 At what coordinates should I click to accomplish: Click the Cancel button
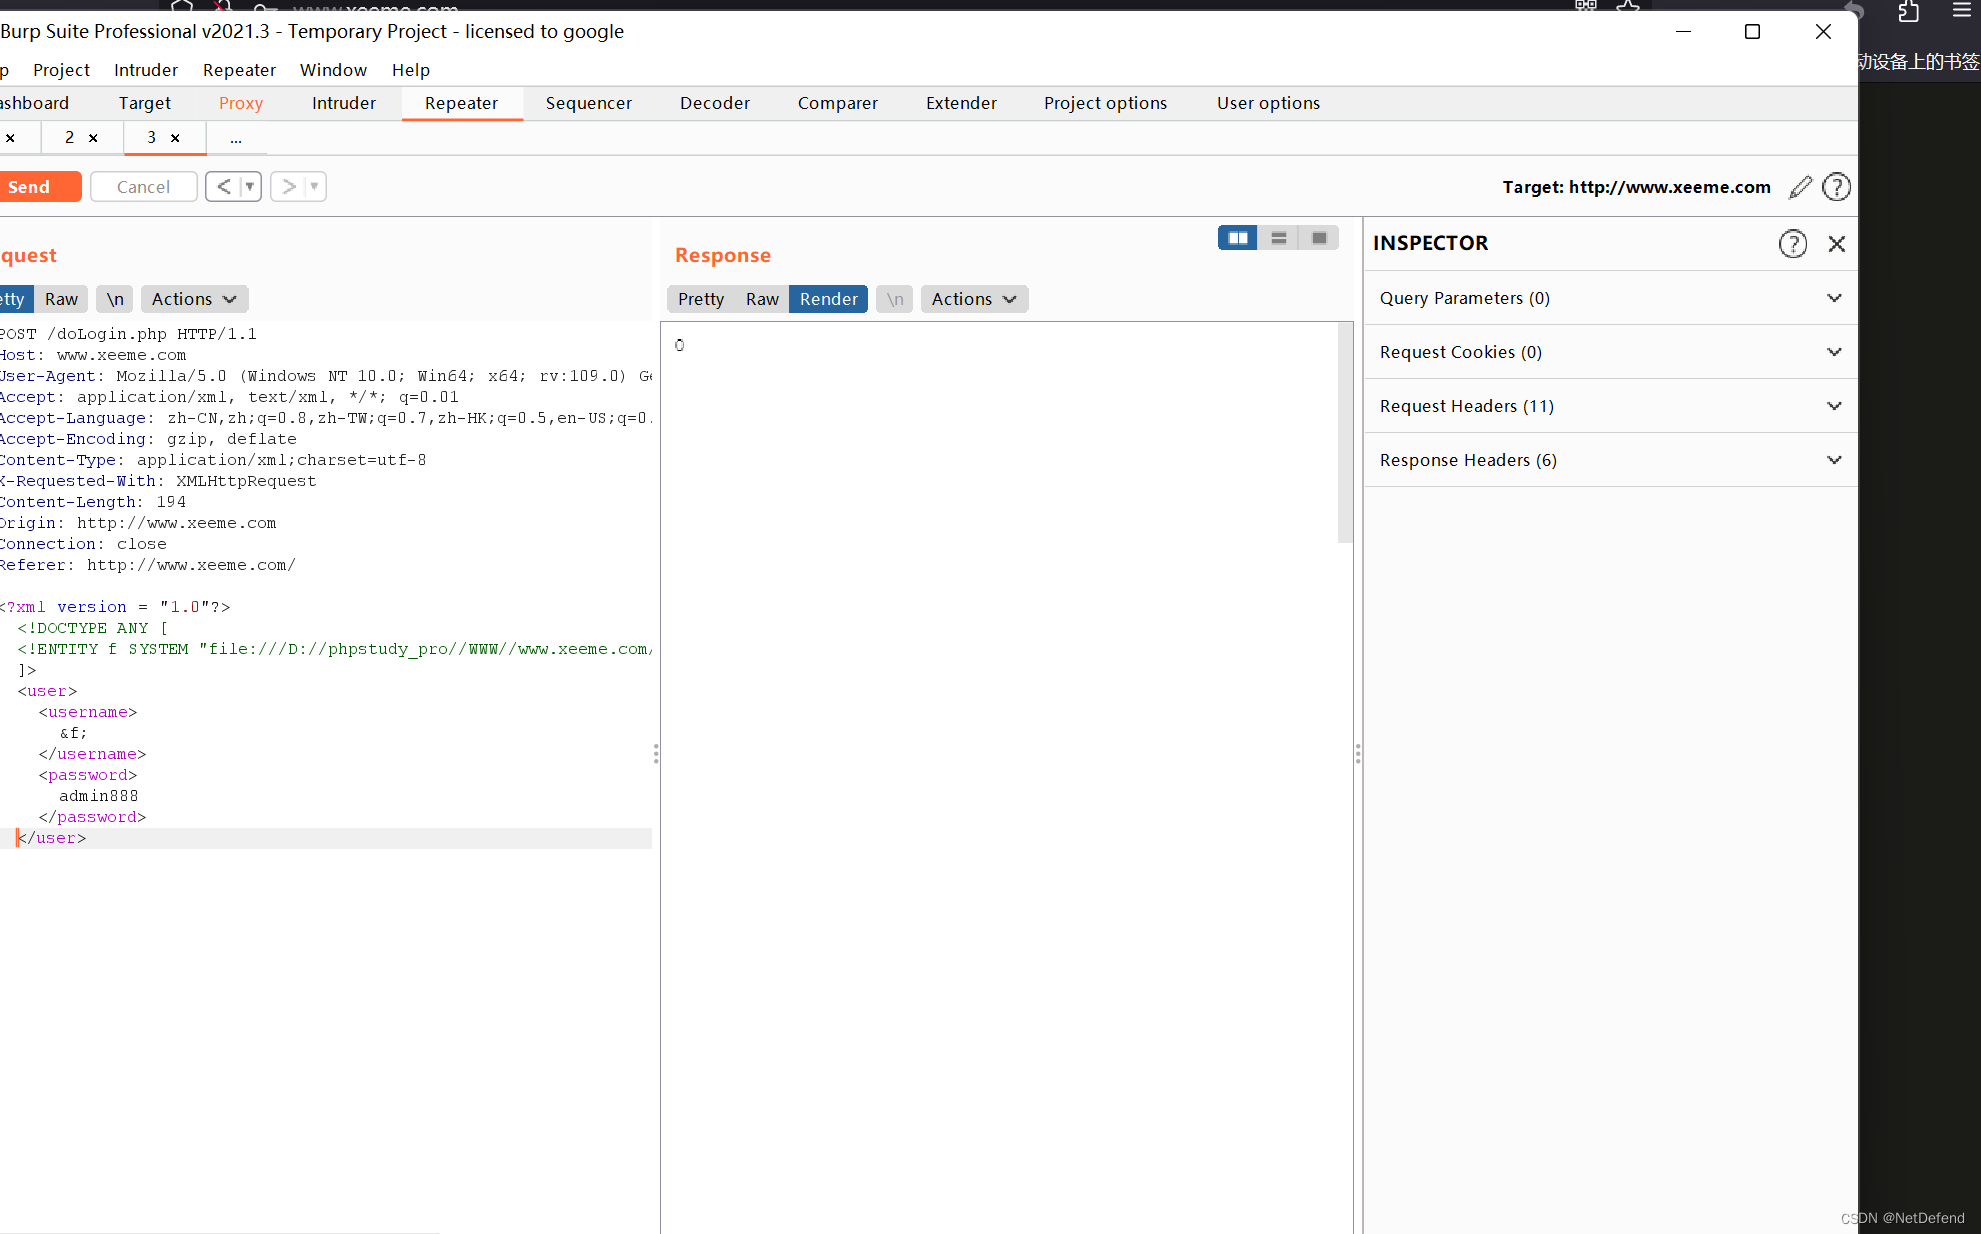[143, 187]
